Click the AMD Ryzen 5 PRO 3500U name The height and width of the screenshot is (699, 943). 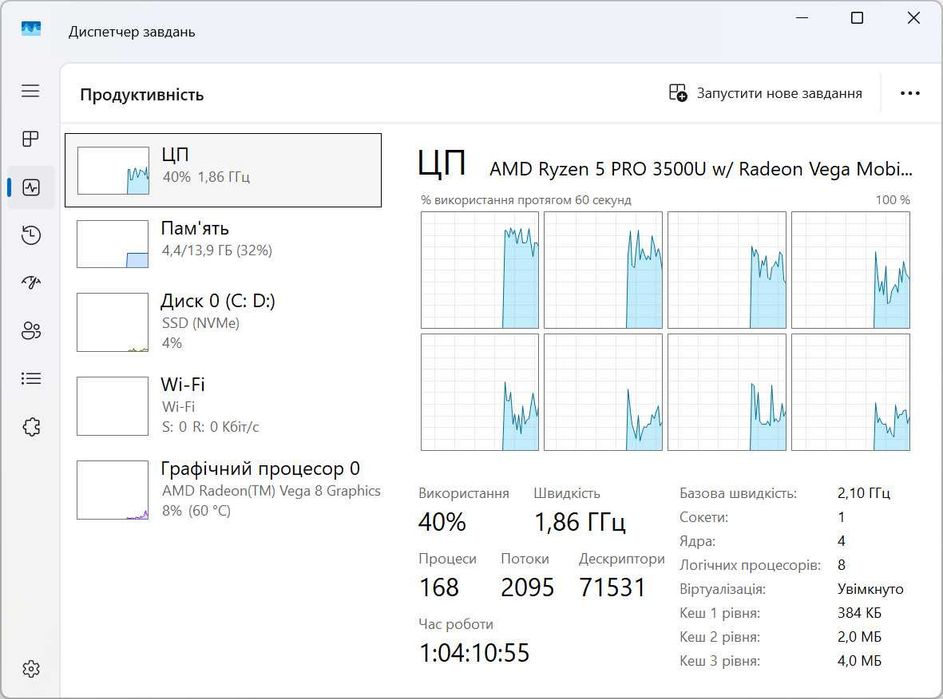701,169
